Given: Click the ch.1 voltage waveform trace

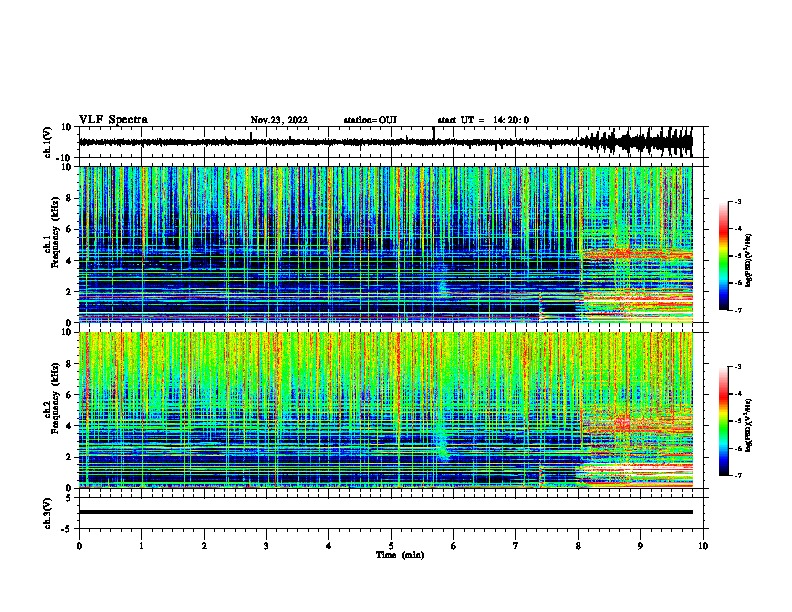Looking at the screenshot, I should coord(385,142).
